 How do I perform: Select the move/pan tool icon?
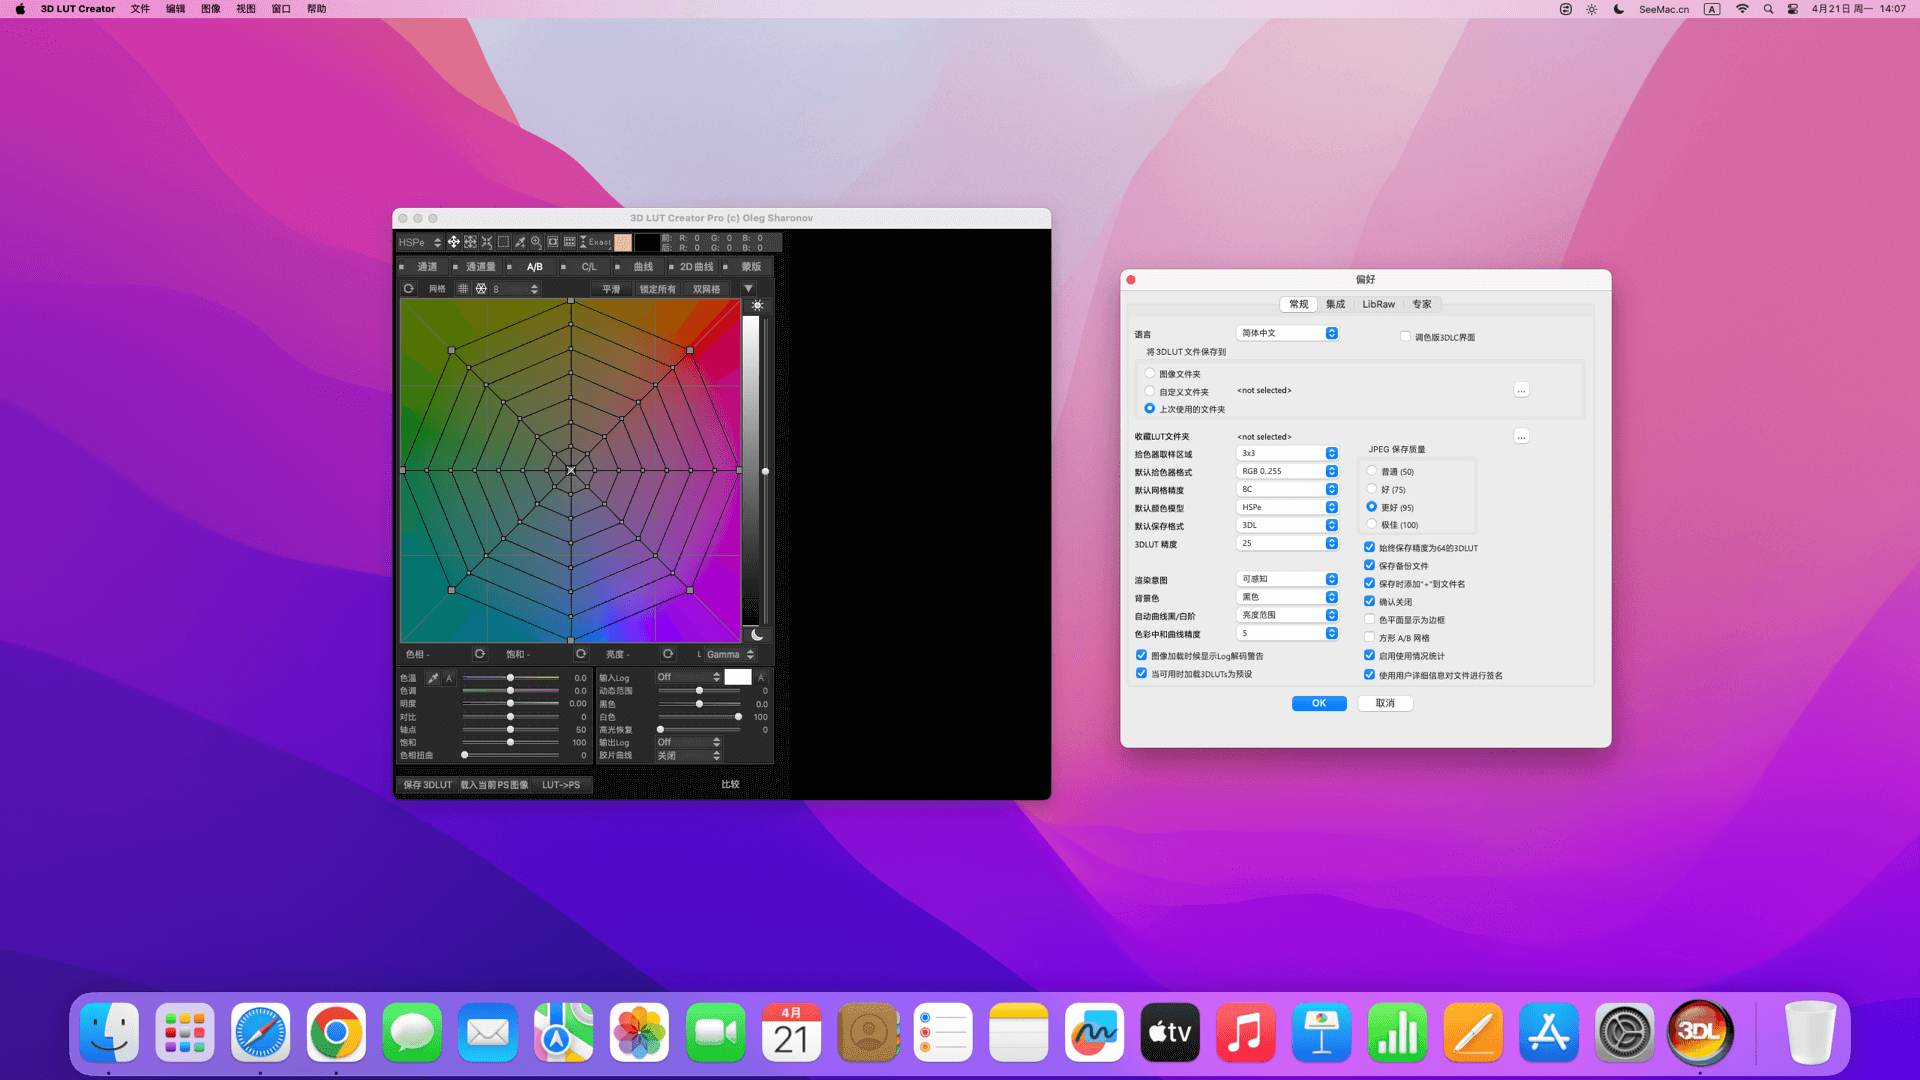(453, 242)
